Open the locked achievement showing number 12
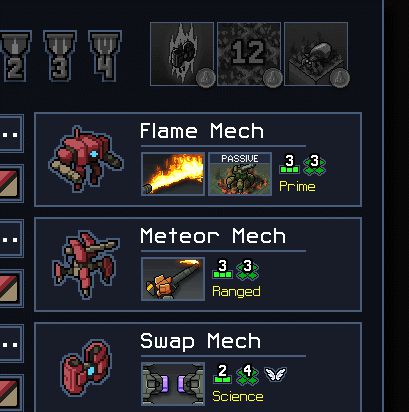409x412 pixels. point(249,54)
